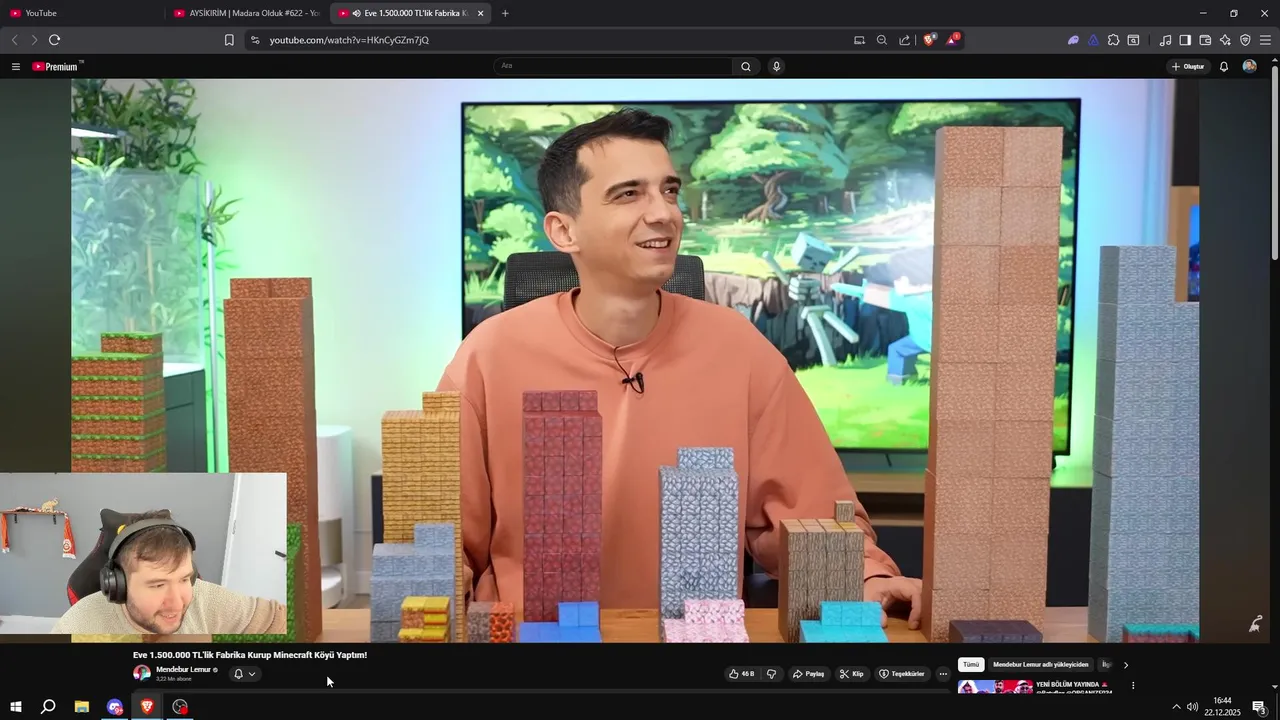Open the Brave Wallet icon

(1205, 40)
